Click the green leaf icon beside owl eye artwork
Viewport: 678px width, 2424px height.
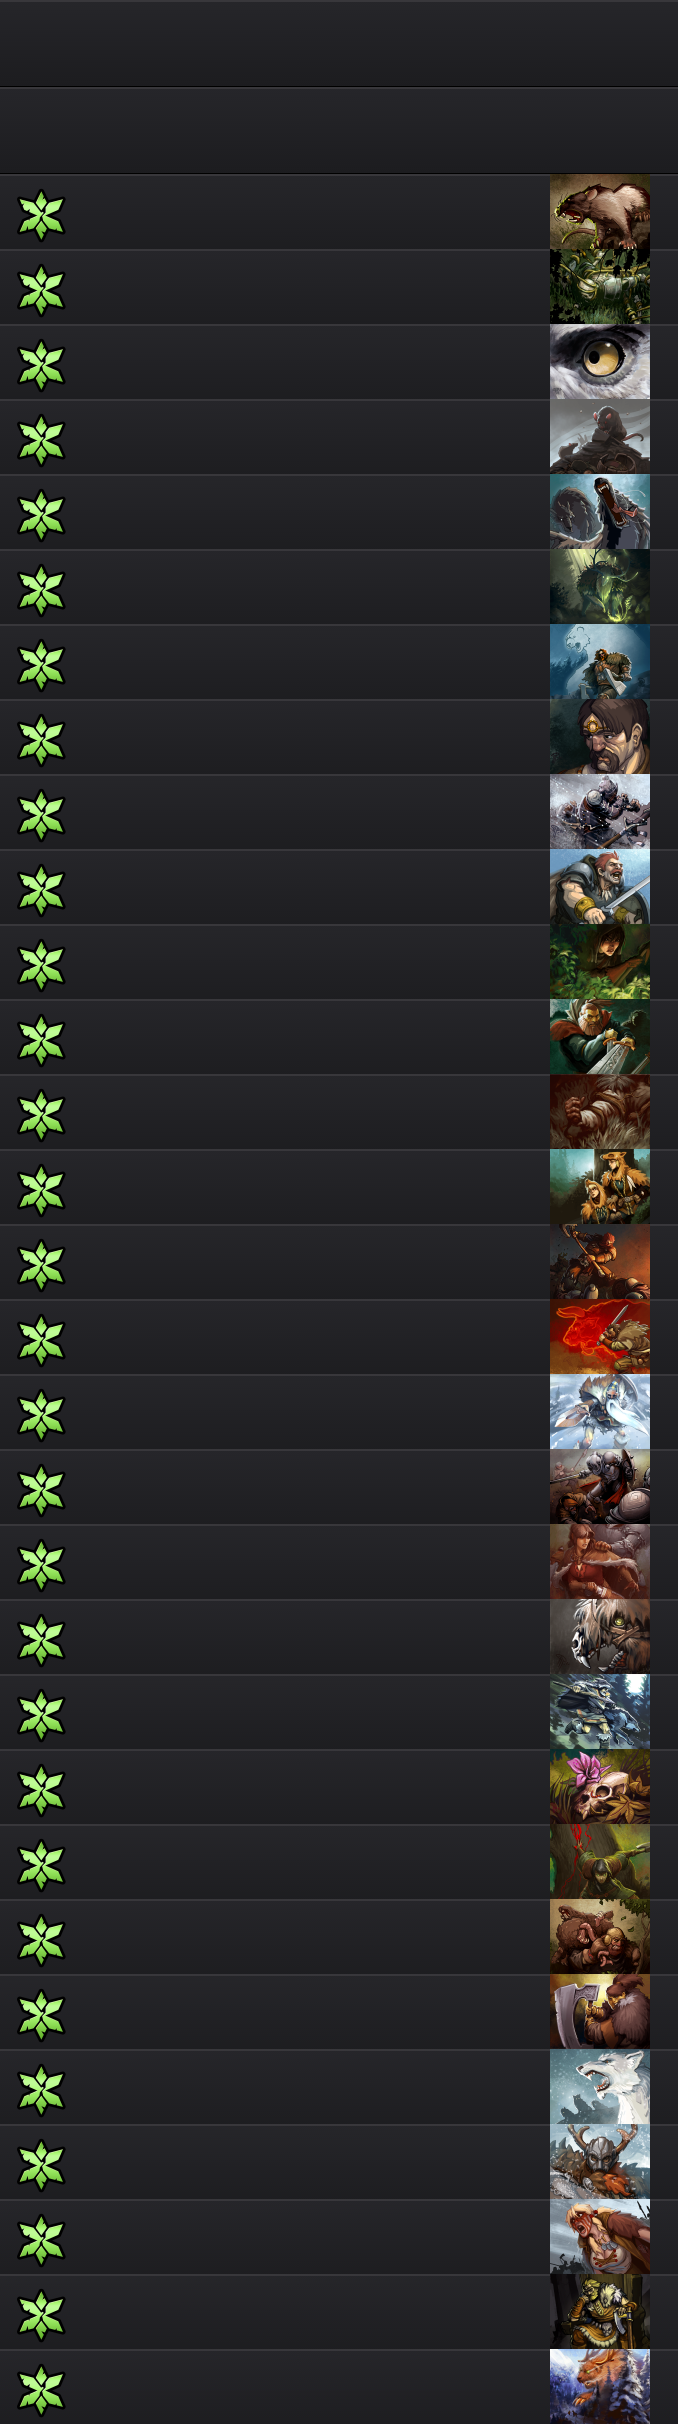point(41,364)
